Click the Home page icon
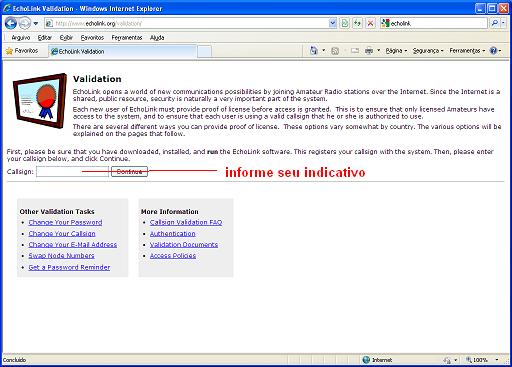The image size is (512, 367). pyautogui.click(x=314, y=51)
